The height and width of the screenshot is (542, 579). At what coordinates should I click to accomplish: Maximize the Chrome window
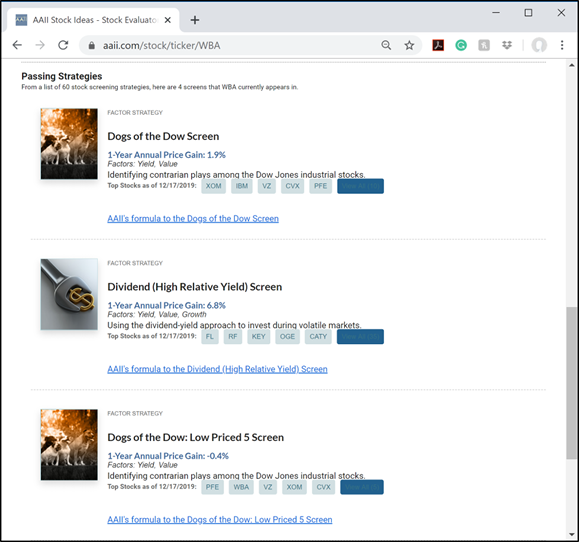(x=528, y=13)
